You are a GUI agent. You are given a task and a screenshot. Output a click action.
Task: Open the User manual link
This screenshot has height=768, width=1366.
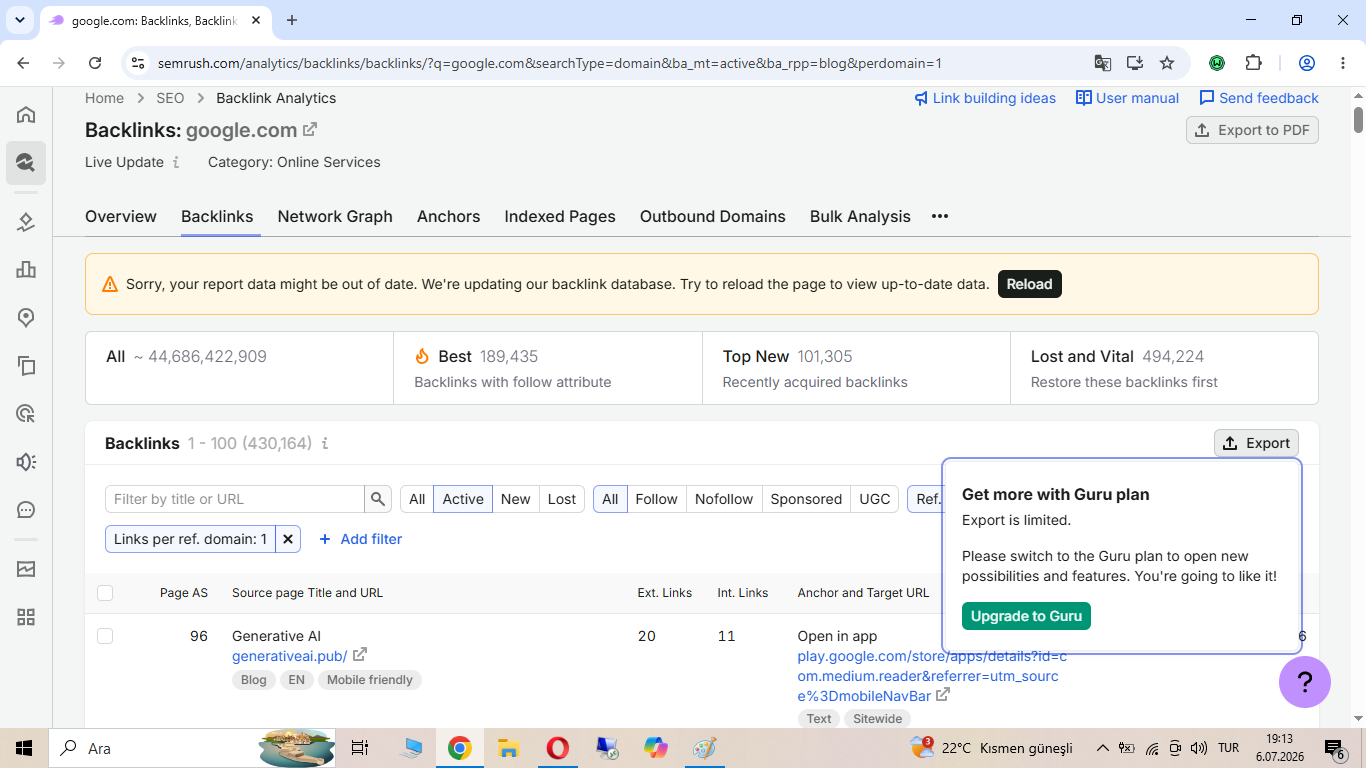1127,98
